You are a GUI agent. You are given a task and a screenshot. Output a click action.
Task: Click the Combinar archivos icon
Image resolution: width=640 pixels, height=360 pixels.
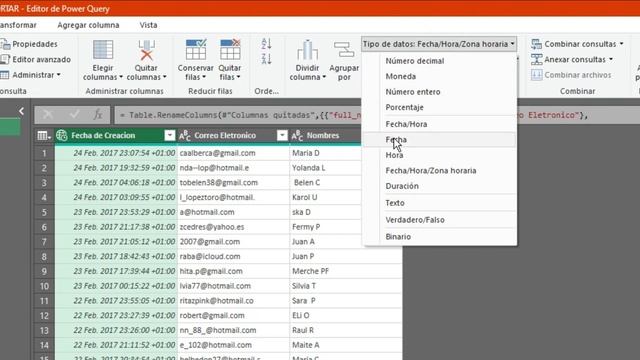click(536, 75)
